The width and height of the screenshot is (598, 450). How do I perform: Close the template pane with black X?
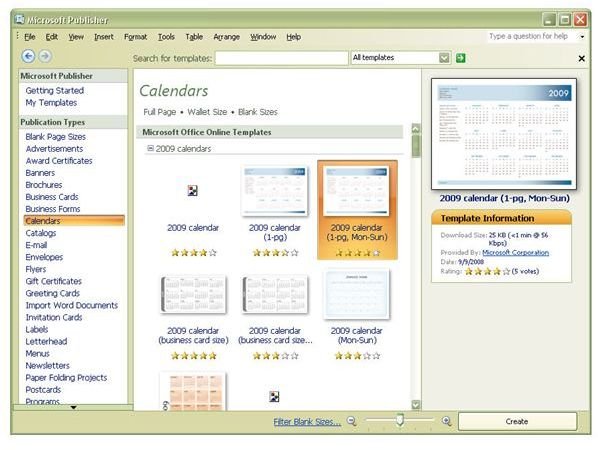(581, 58)
